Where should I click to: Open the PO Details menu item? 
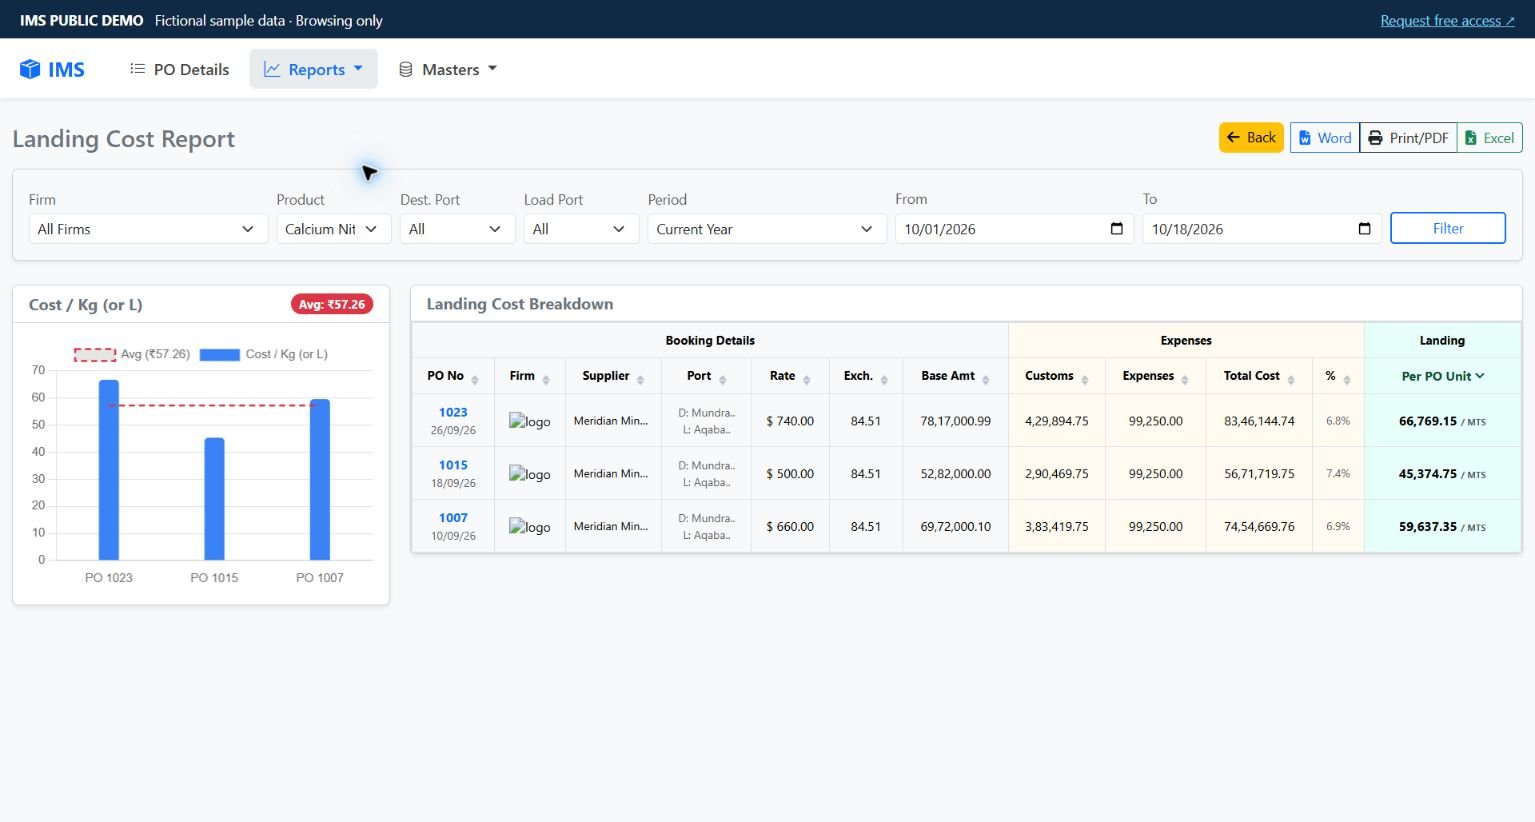pos(180,69)
